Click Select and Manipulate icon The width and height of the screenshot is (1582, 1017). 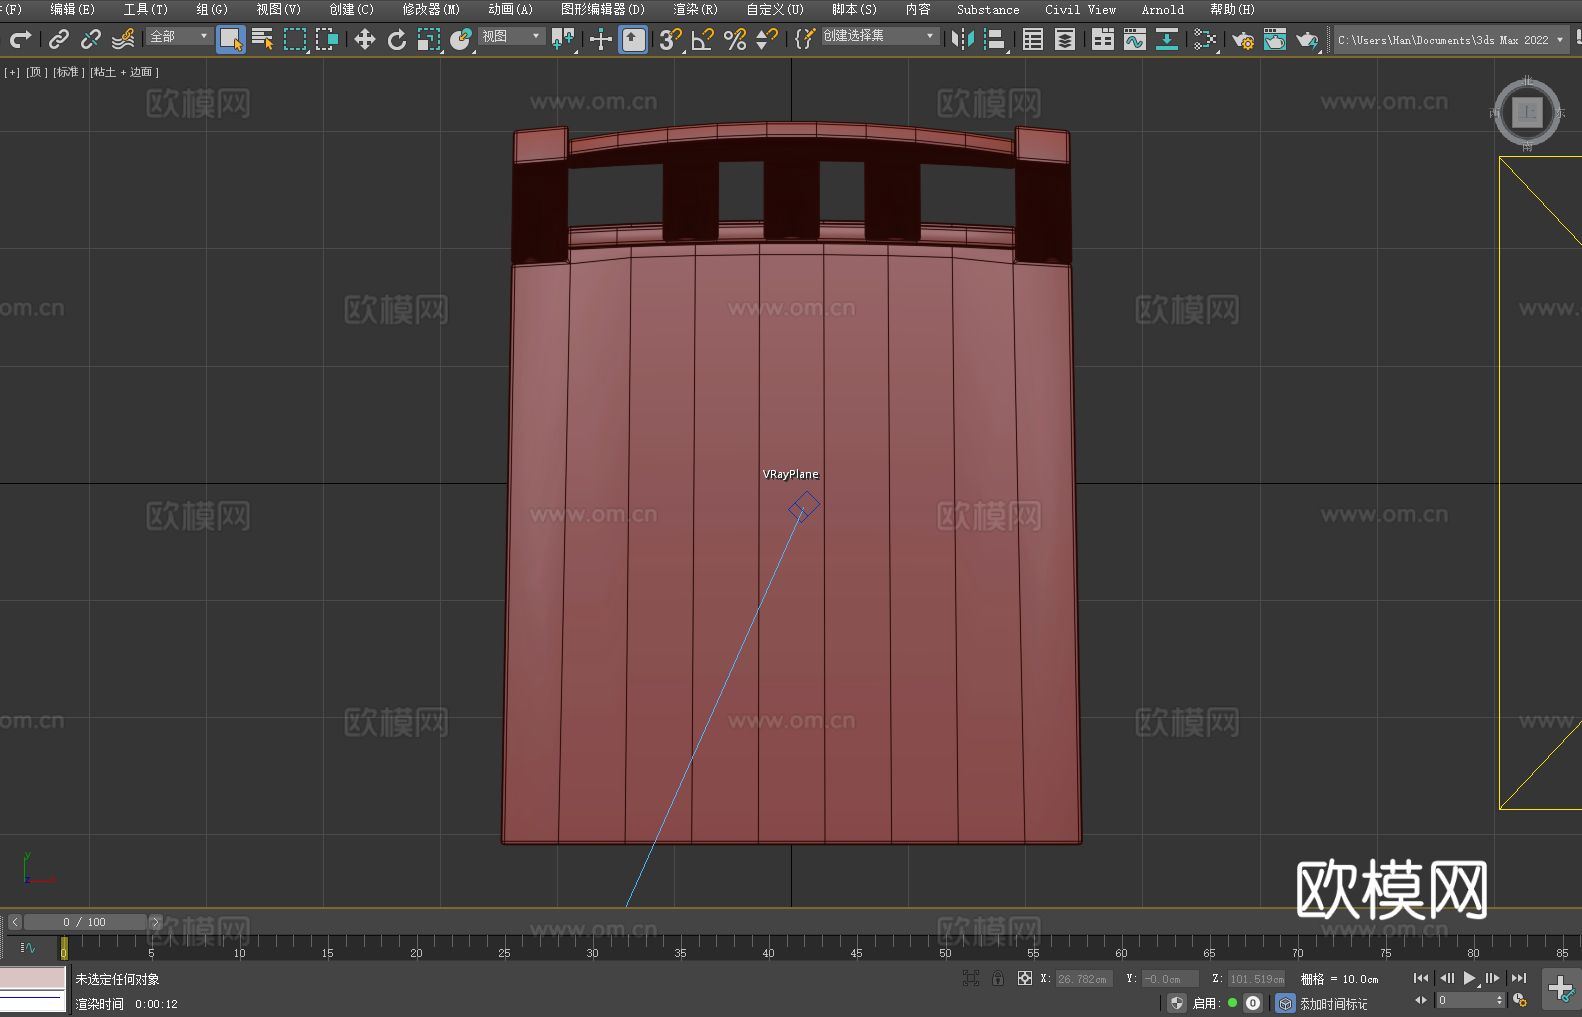601,40
